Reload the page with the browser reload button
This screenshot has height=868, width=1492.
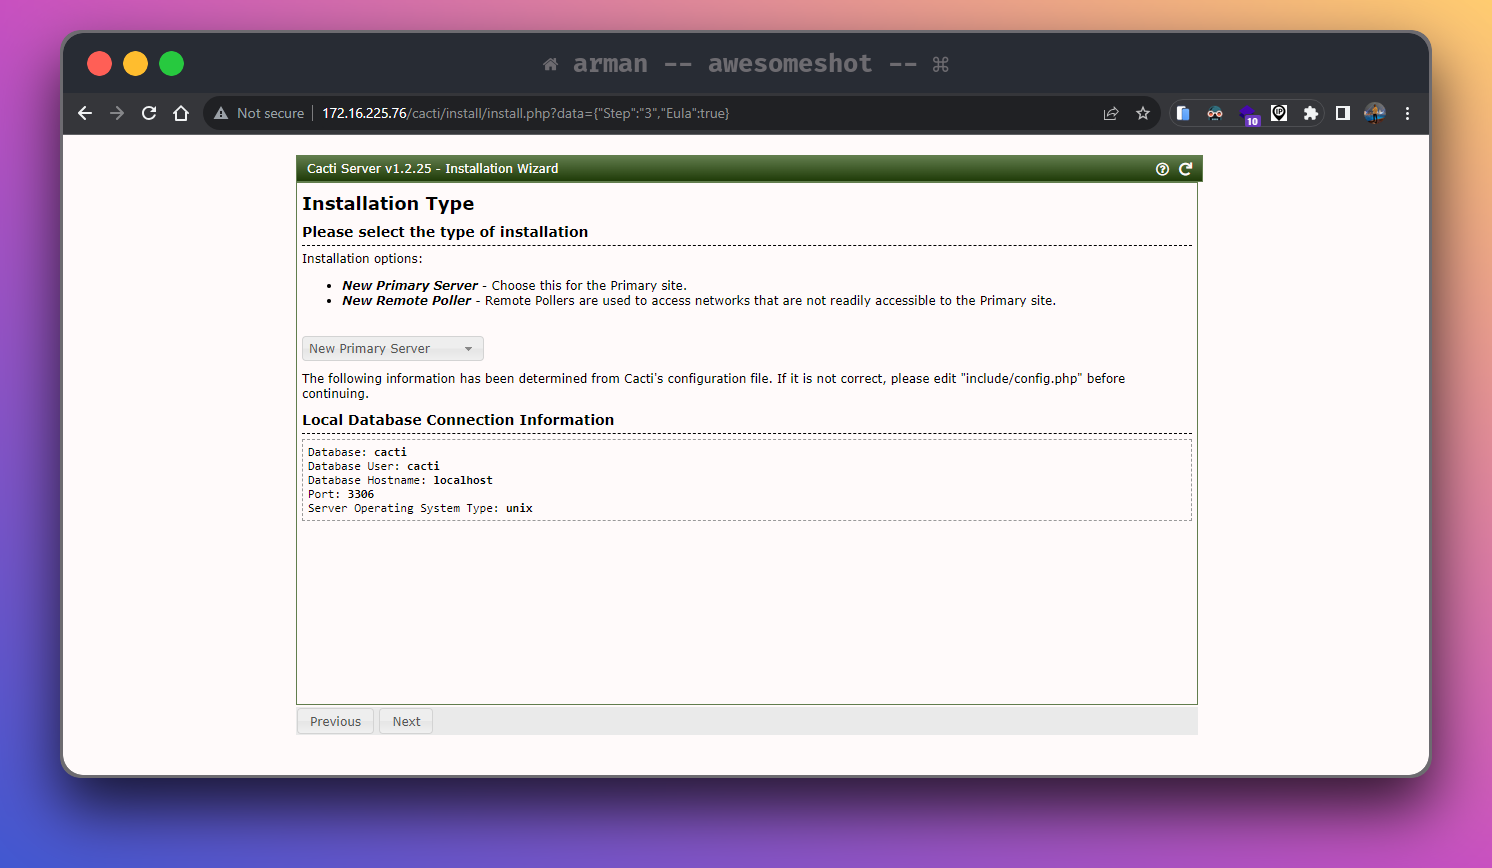click(149, 113)
